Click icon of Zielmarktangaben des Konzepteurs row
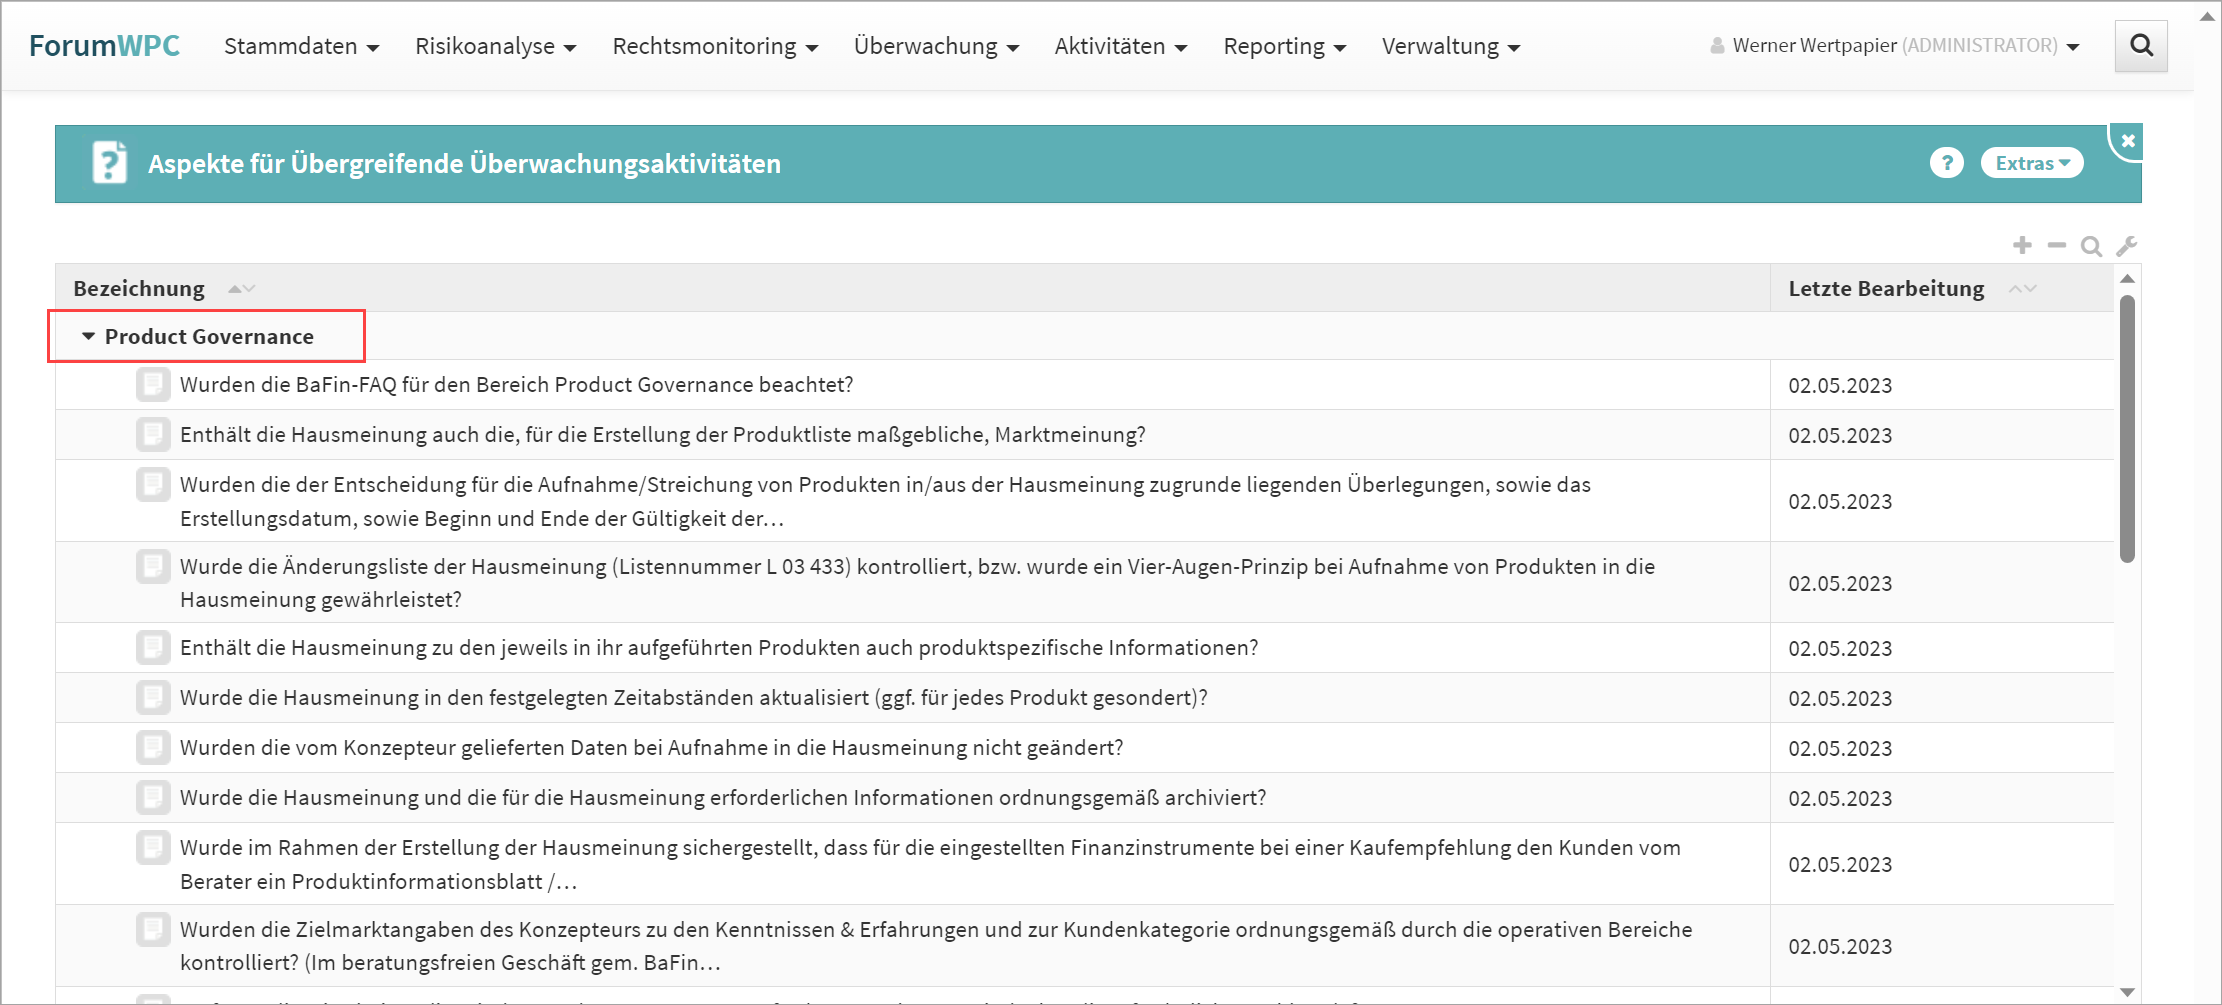The width and height of the screenshot is (2222, 1005). pos(153,929)
